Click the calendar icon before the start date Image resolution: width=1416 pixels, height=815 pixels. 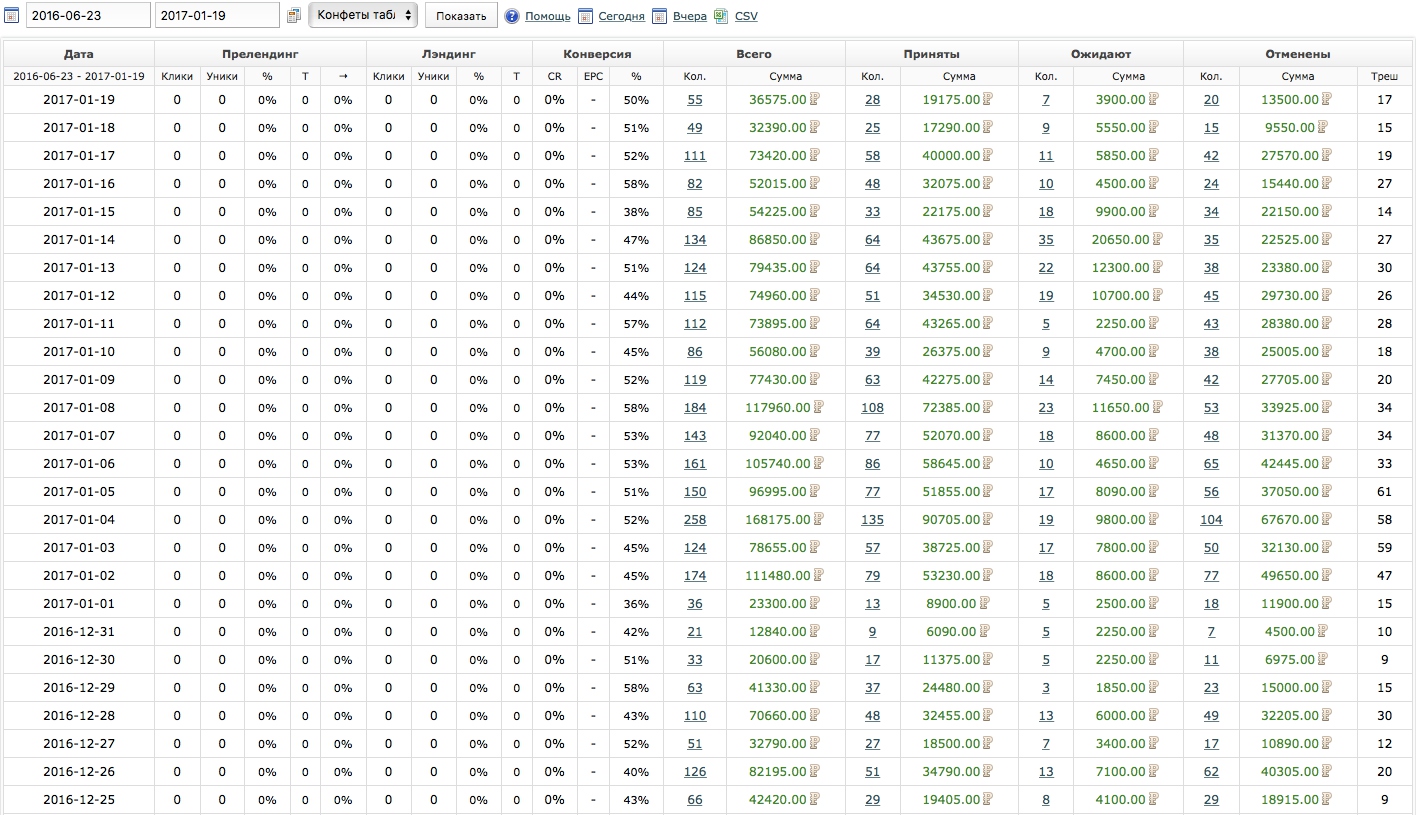click(x=12, y=16)
